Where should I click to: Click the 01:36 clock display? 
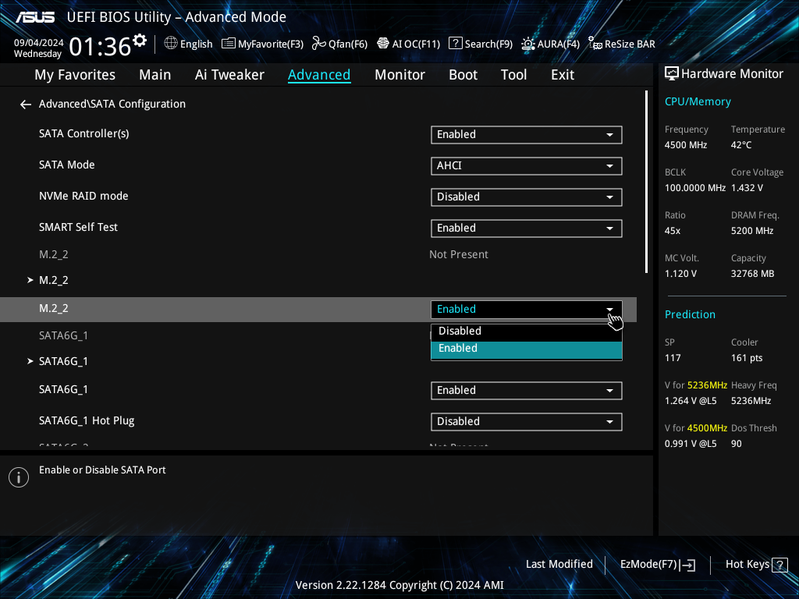pyautogui.click(x=100, y=47)
